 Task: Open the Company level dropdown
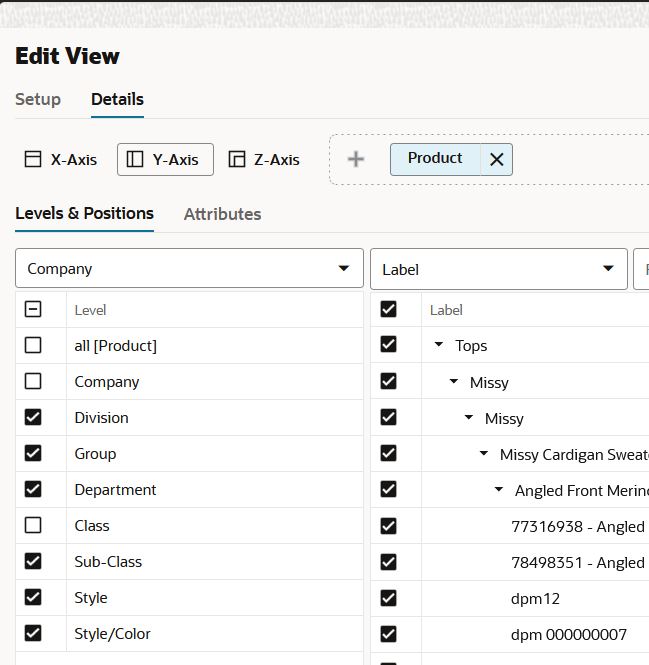coord(189,268)
